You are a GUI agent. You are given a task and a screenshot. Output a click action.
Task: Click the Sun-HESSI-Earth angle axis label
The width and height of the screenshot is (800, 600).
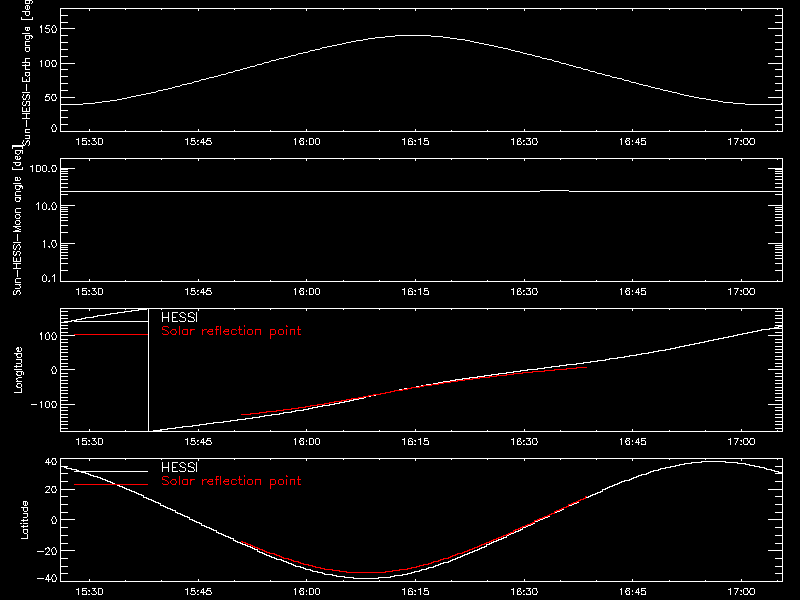(27, 73)
